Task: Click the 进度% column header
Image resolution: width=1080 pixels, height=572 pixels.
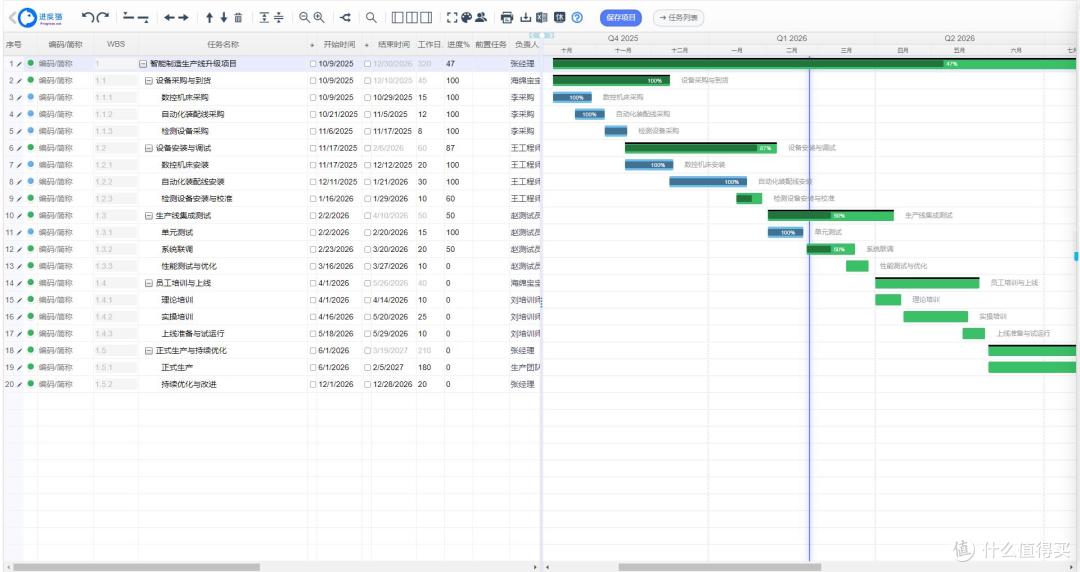Action: coord(458,44)
